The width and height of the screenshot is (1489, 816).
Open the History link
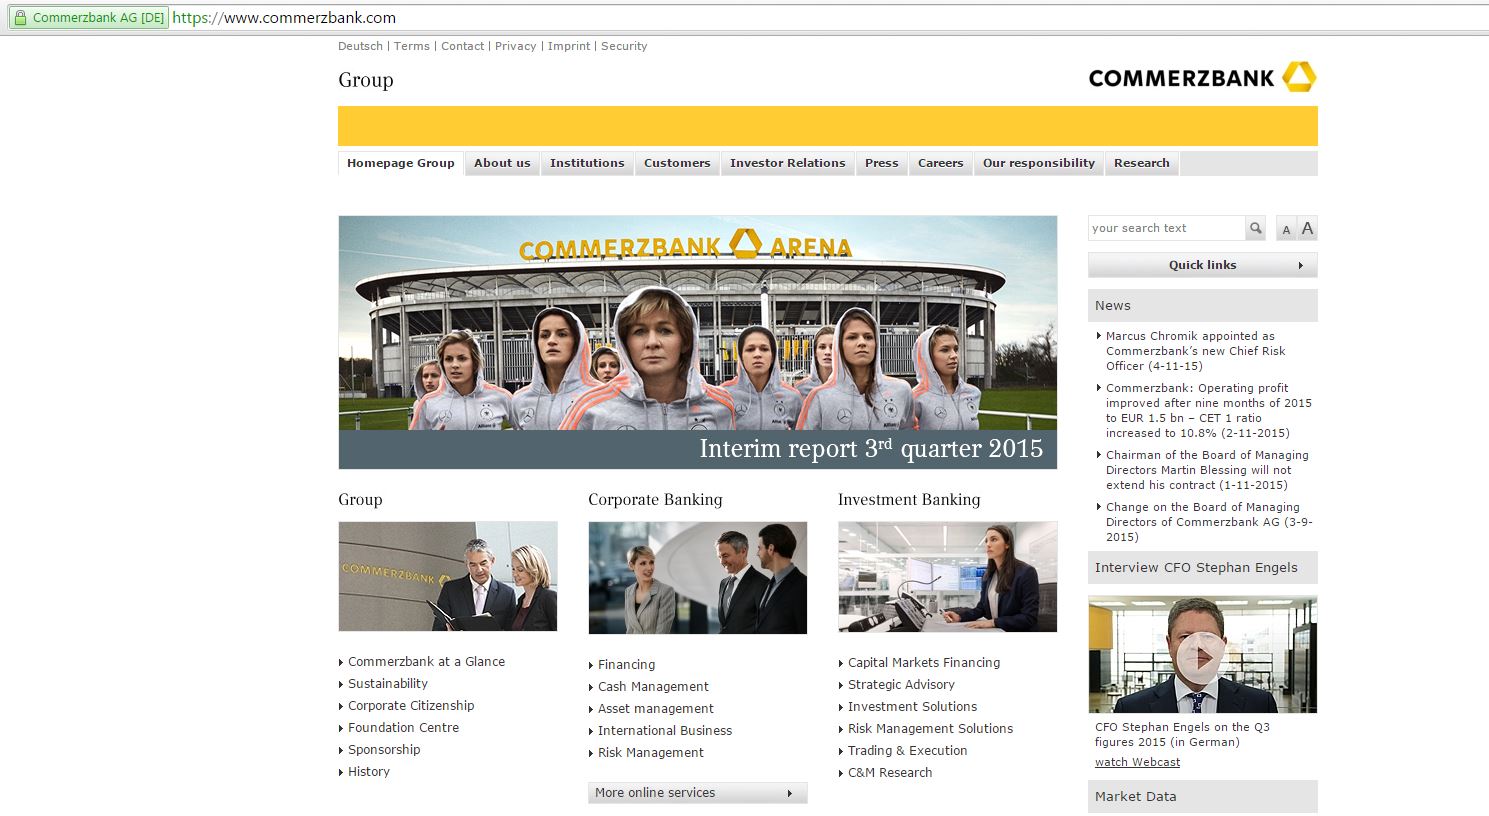coord(369,772)
